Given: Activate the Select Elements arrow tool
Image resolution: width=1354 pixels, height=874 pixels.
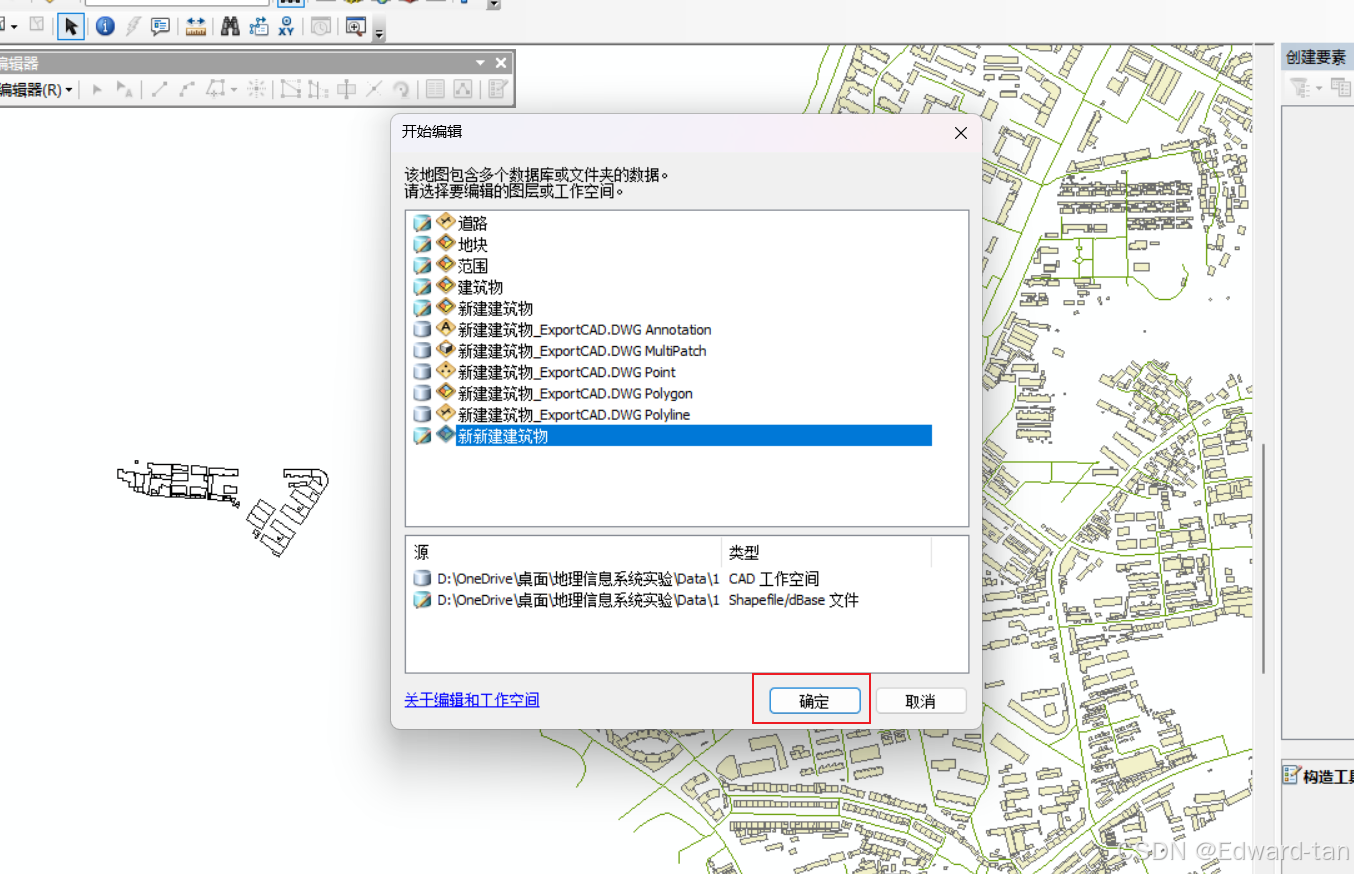Looking at the screenshot, I should tap(70, 27).
